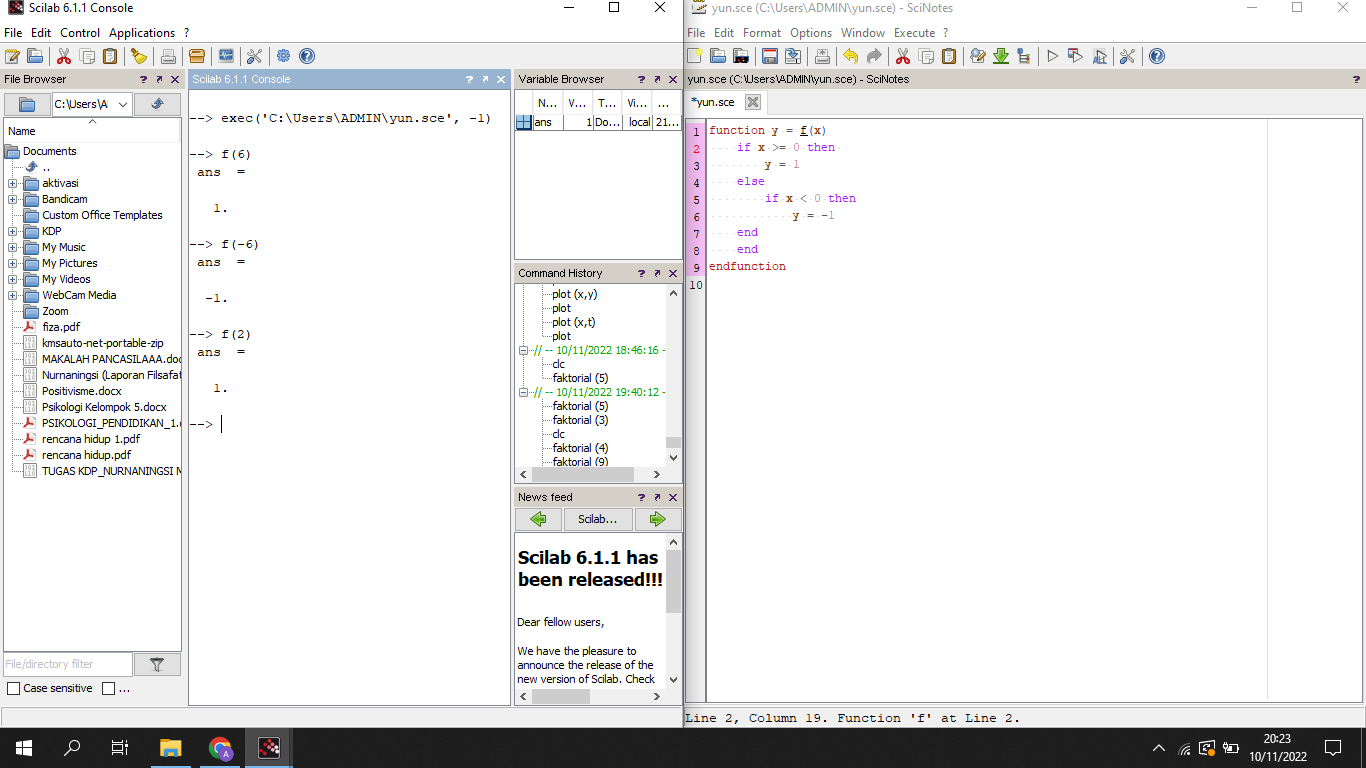Click the cut scissors in console toolbar
The width and height of the screenshot is (1366, 768).
[x=64, y=56]
